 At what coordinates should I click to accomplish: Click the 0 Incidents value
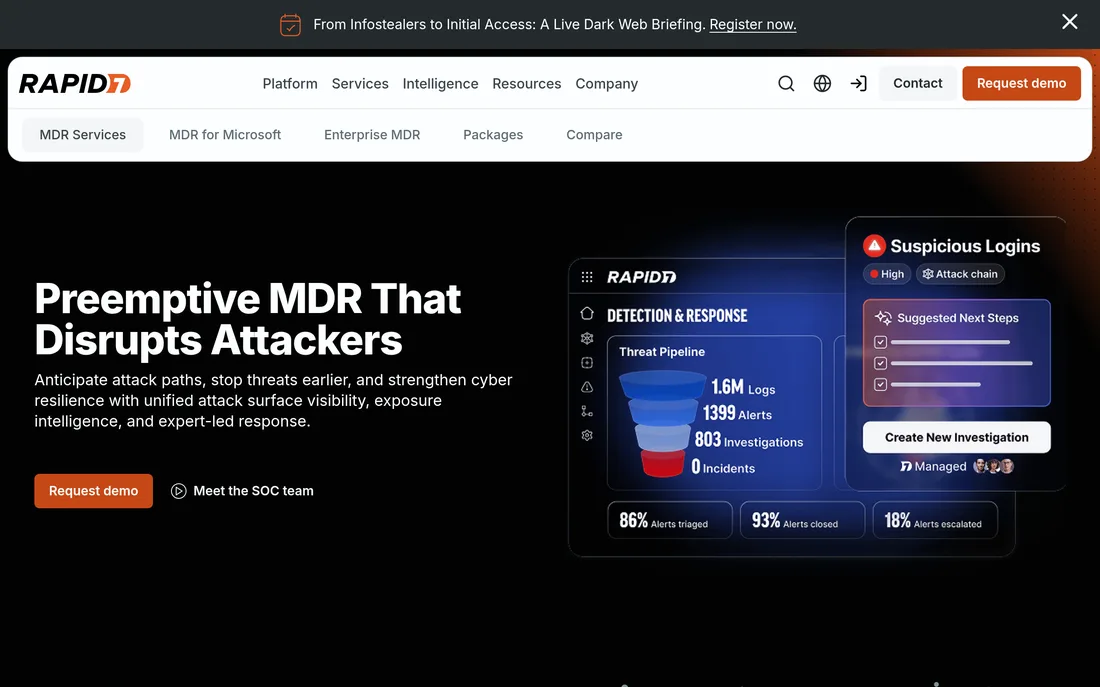coord(723,467)
